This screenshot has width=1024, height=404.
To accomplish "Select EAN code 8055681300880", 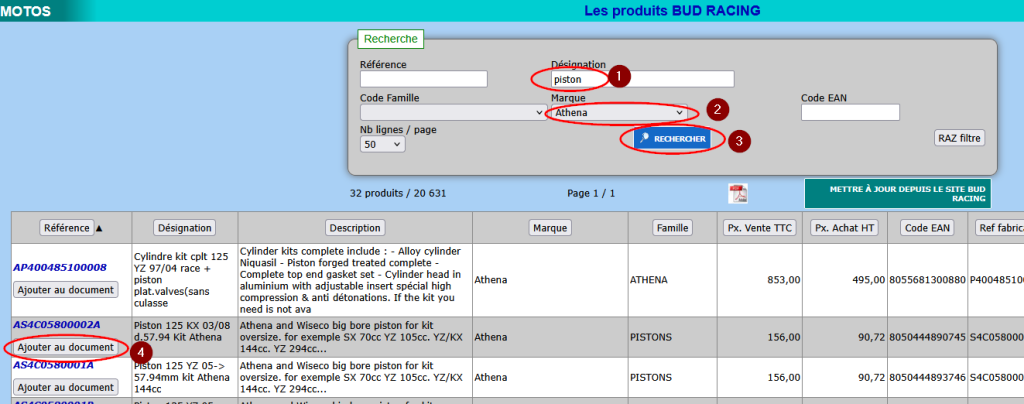I will coord(927,280).
